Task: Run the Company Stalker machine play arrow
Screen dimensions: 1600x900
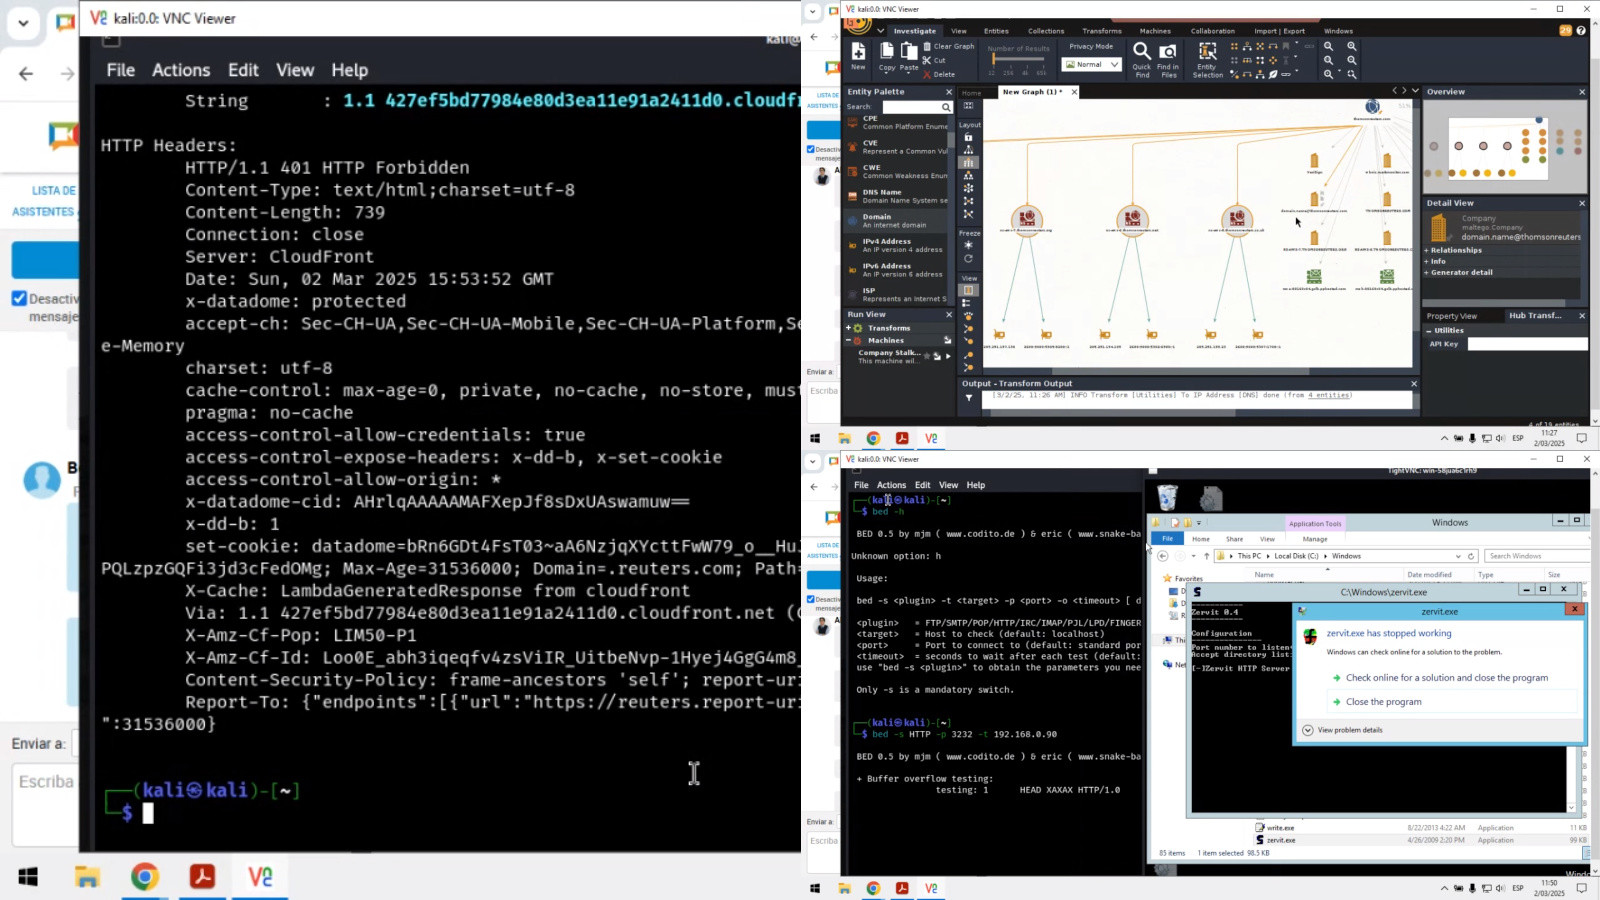Action: (948, 356)
